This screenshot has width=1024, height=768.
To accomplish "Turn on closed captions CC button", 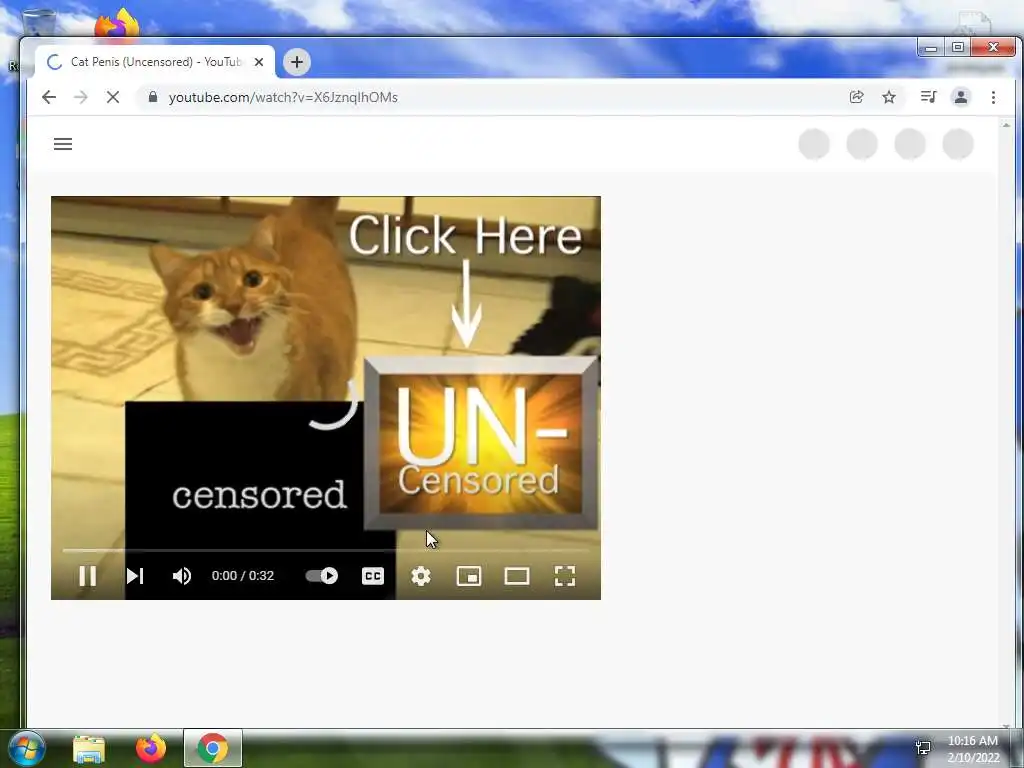I will (x=373, y=576).
